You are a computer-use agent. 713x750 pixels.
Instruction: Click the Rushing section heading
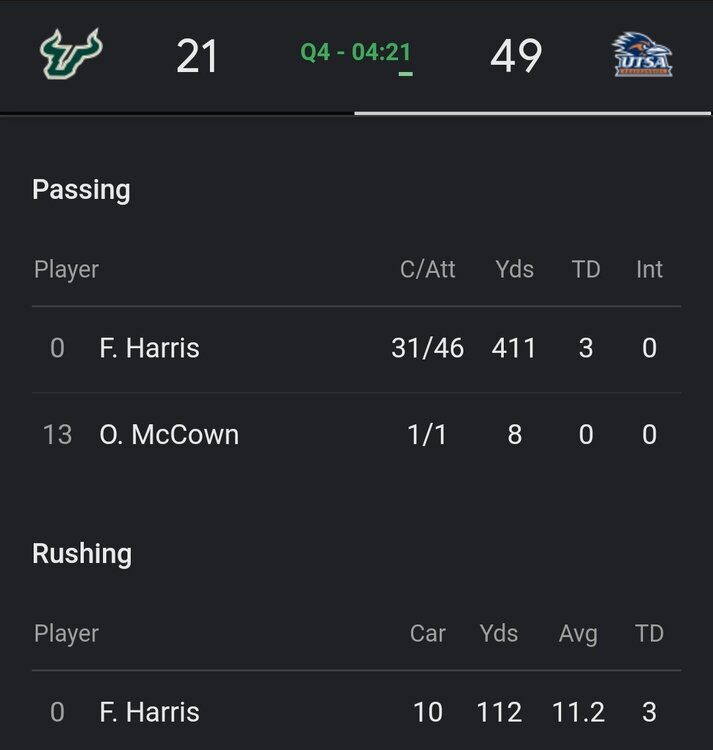click(x=82, y=554)
